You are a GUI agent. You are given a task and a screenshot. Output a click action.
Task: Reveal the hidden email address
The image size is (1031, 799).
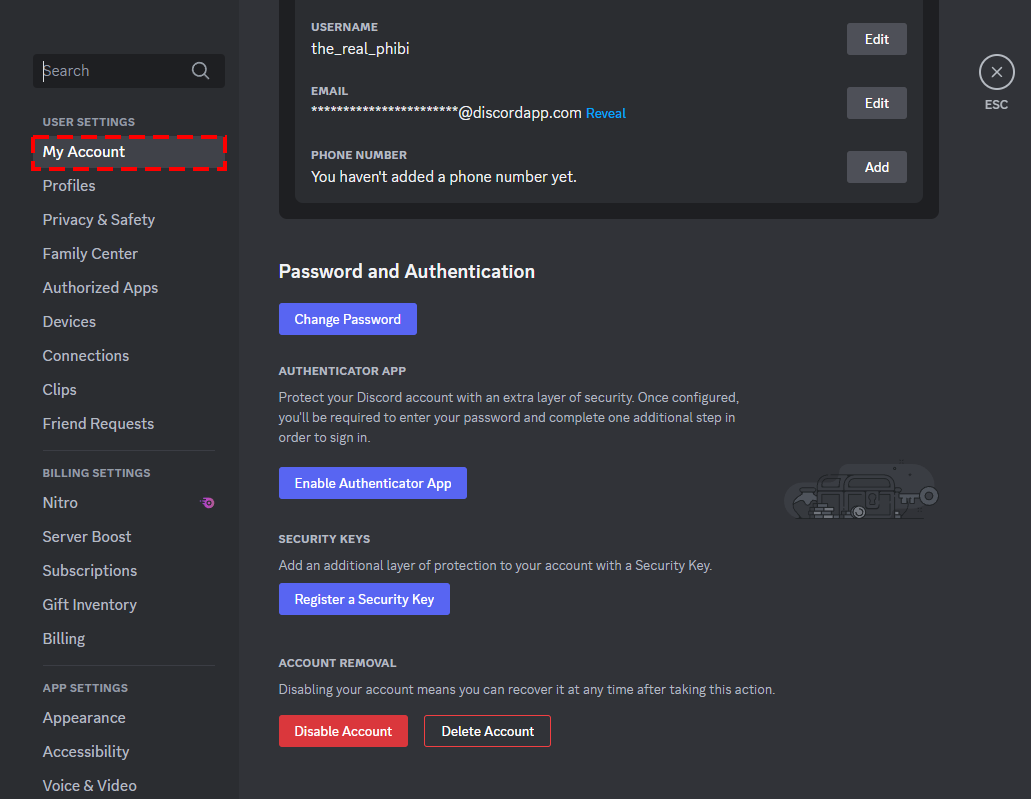tap(606, 113)
